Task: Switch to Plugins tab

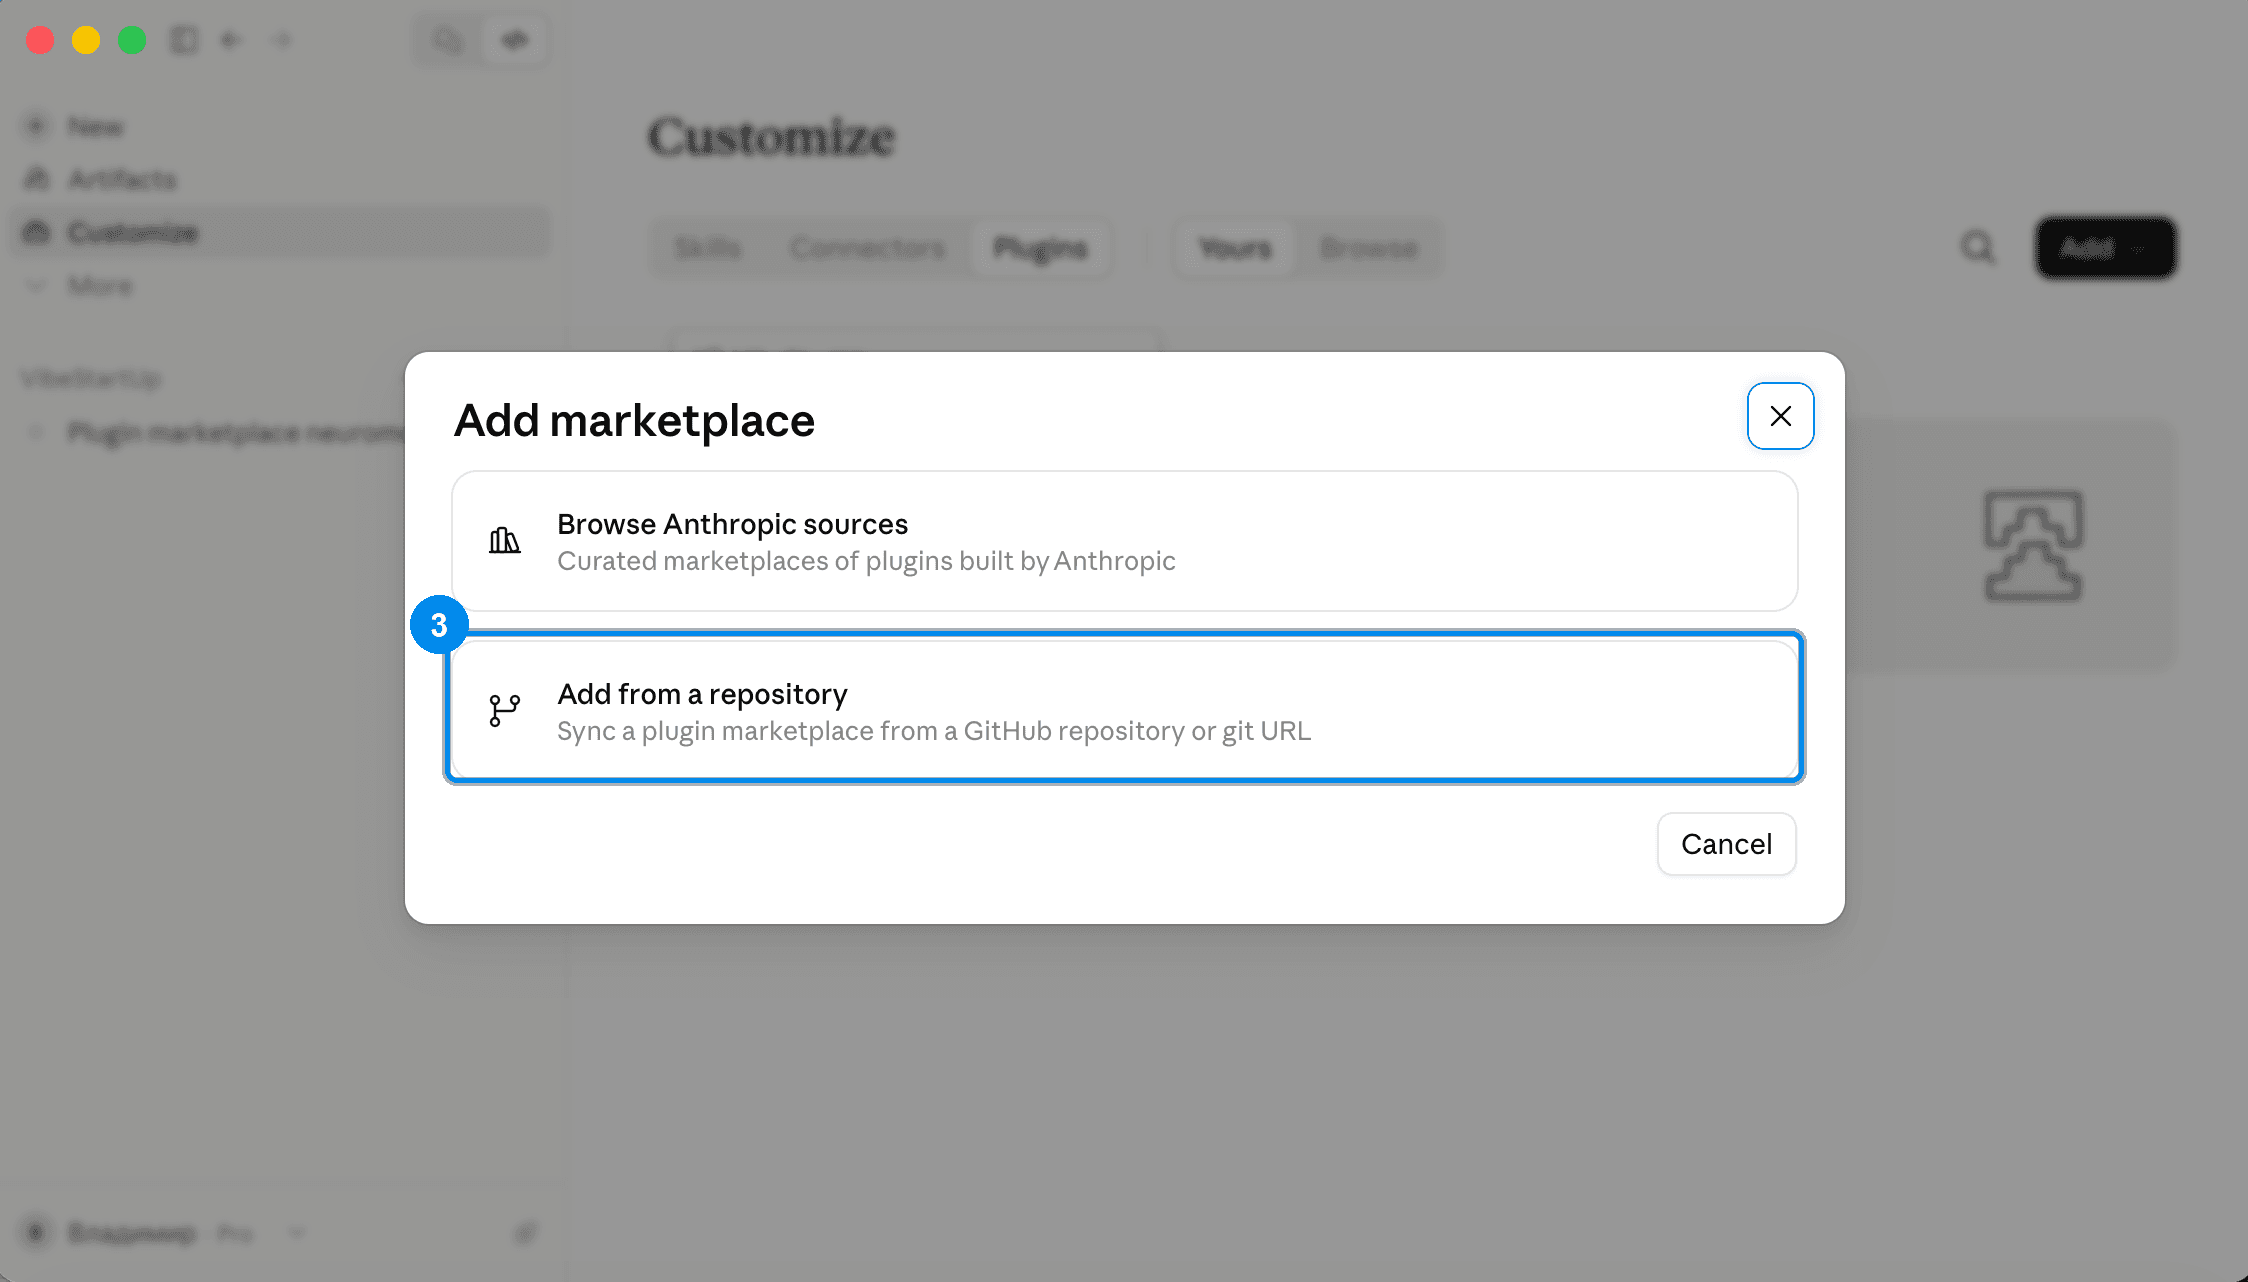Action: point(1040,248)
